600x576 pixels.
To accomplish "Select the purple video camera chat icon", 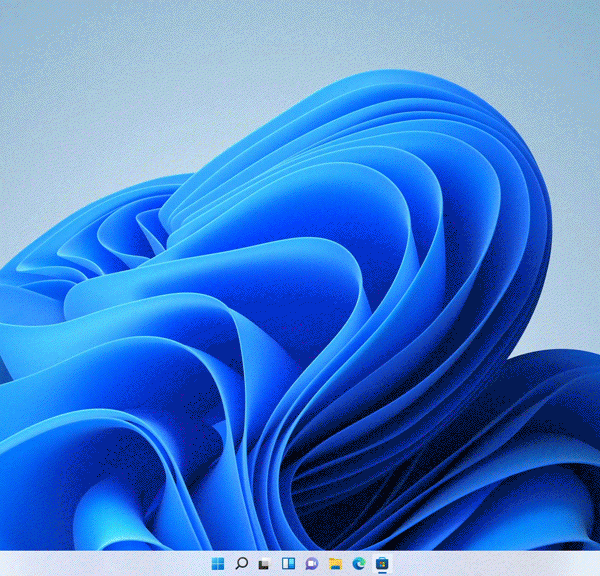I will [311, 564].
